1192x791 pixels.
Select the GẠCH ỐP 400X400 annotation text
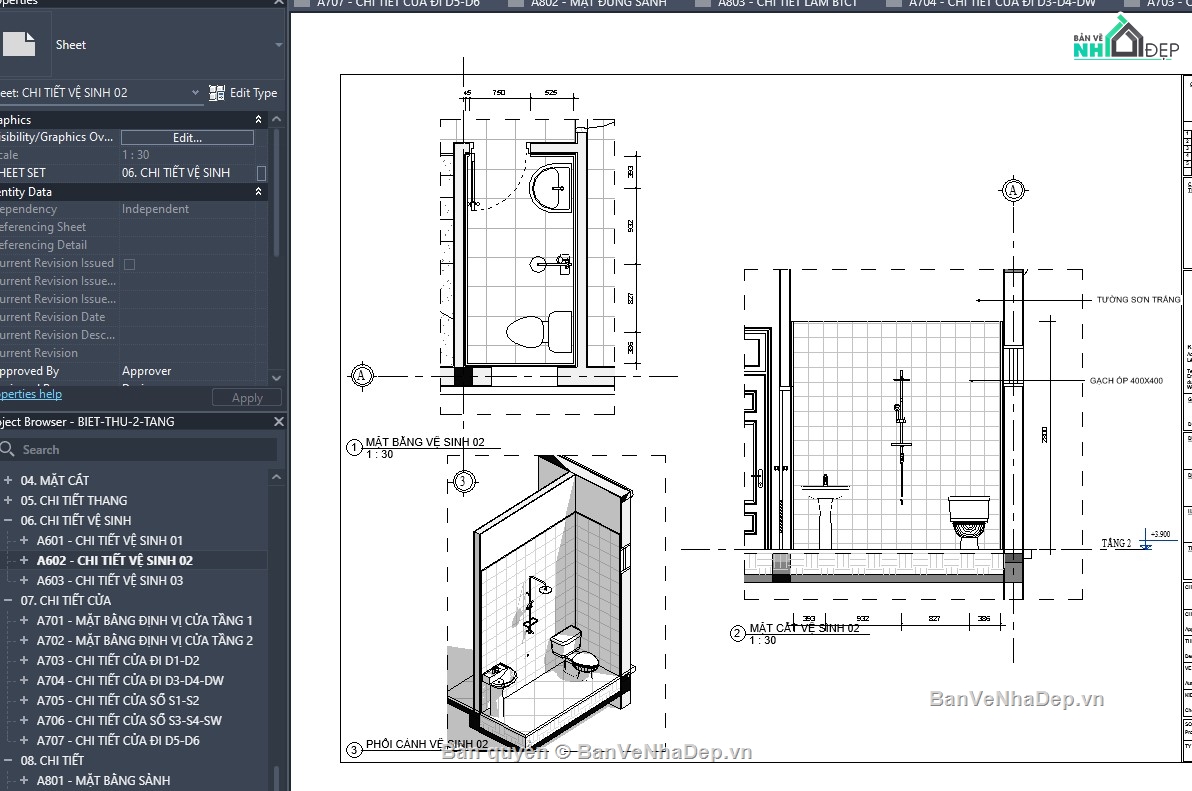point(1126,381)
